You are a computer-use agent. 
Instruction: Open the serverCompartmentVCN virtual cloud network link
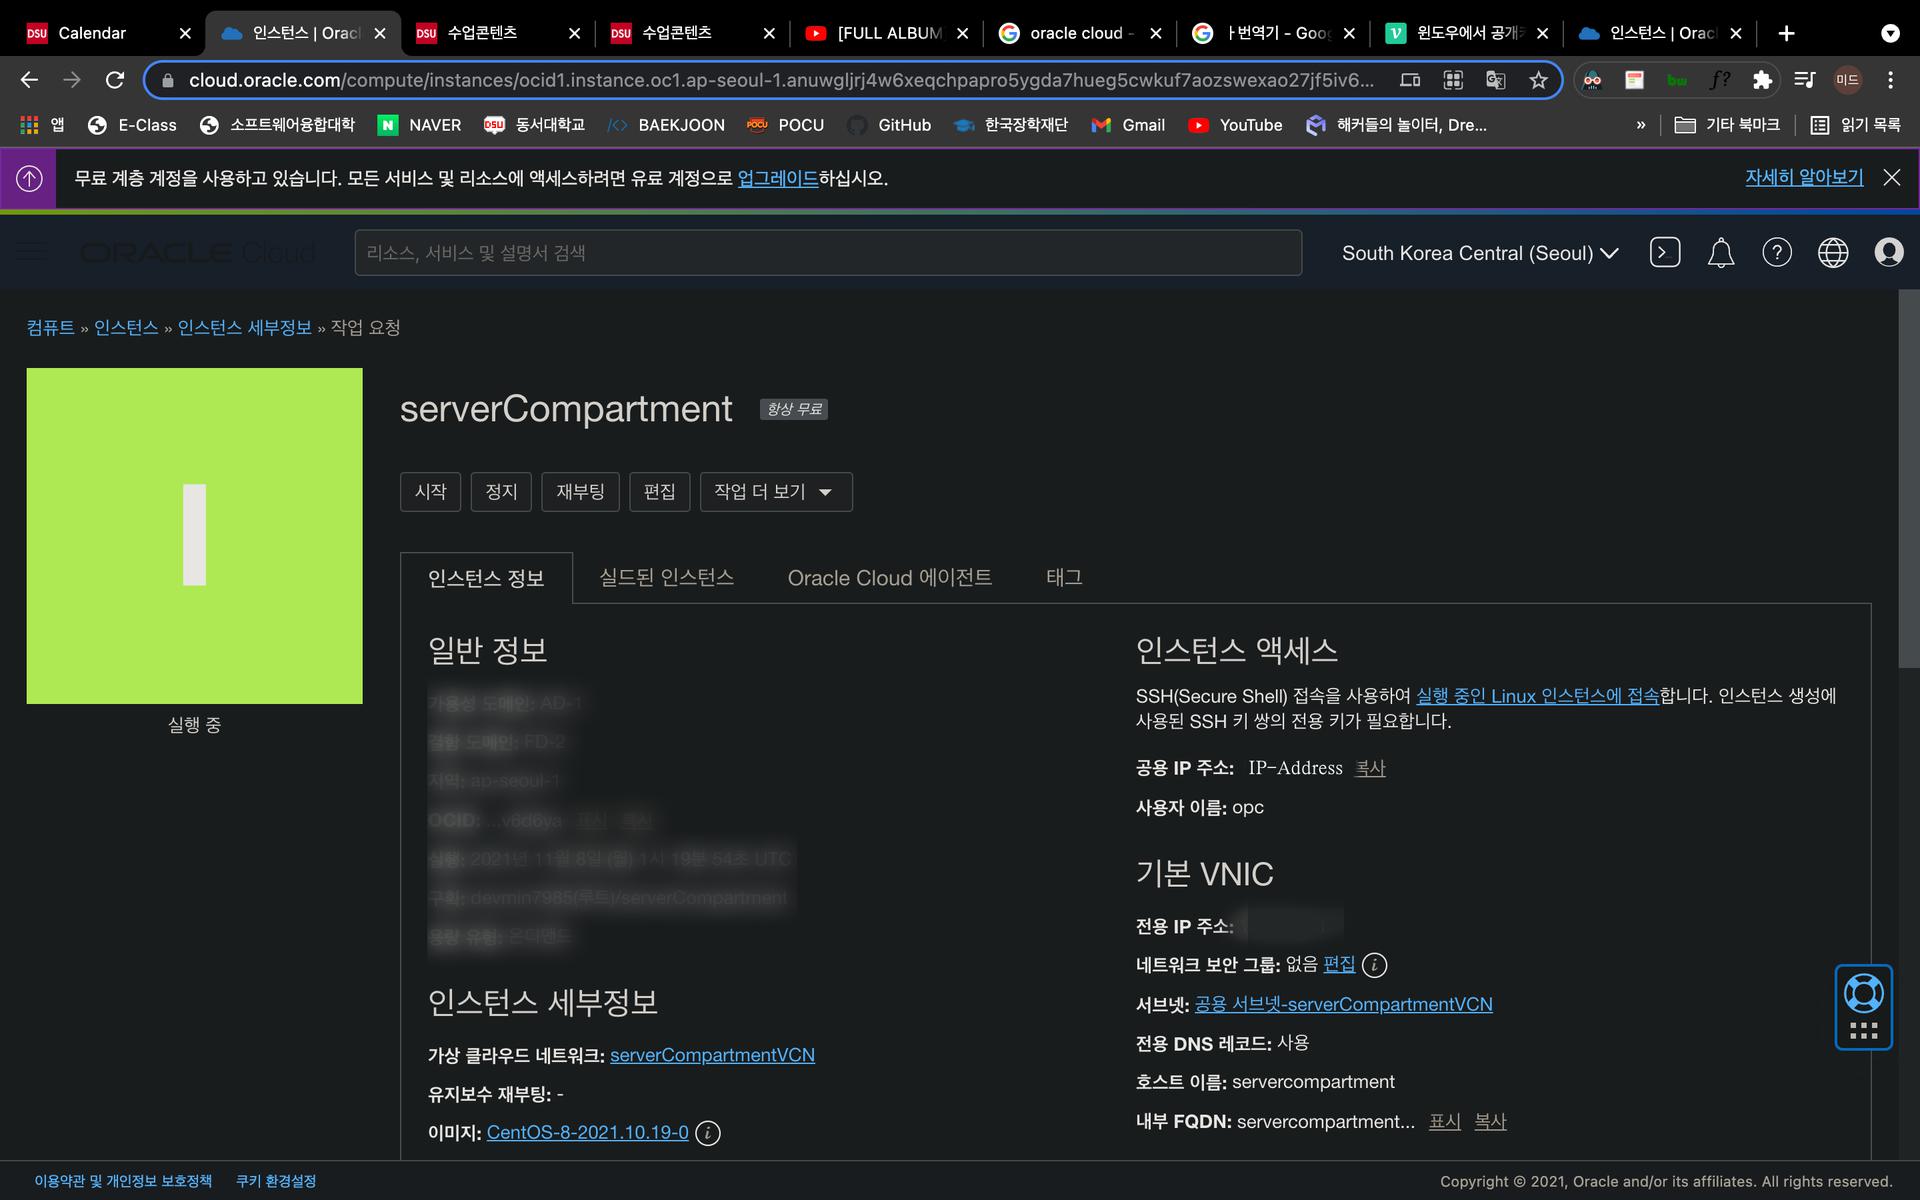pos(711,1055)
